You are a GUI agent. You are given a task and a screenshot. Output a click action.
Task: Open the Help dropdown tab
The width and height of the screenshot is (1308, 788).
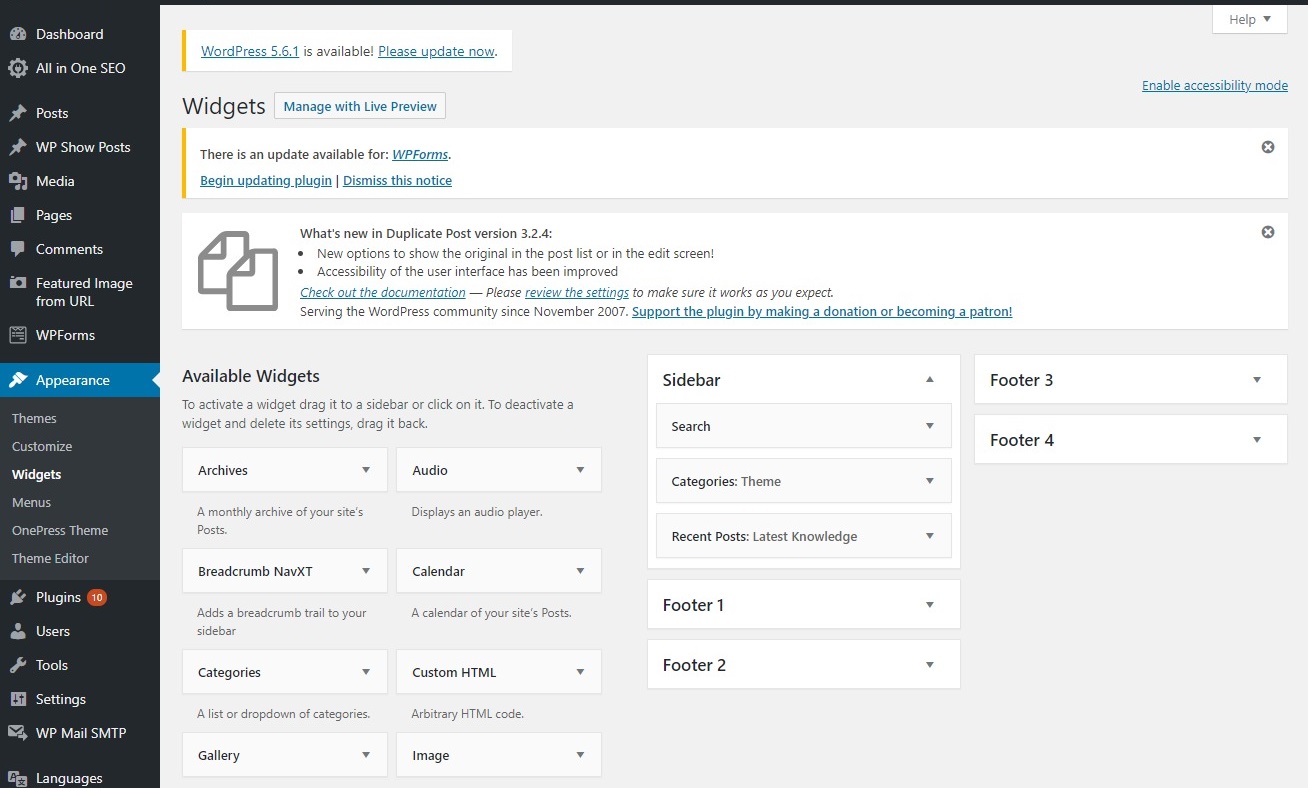pyautogui.click(x=1250, y=19)
